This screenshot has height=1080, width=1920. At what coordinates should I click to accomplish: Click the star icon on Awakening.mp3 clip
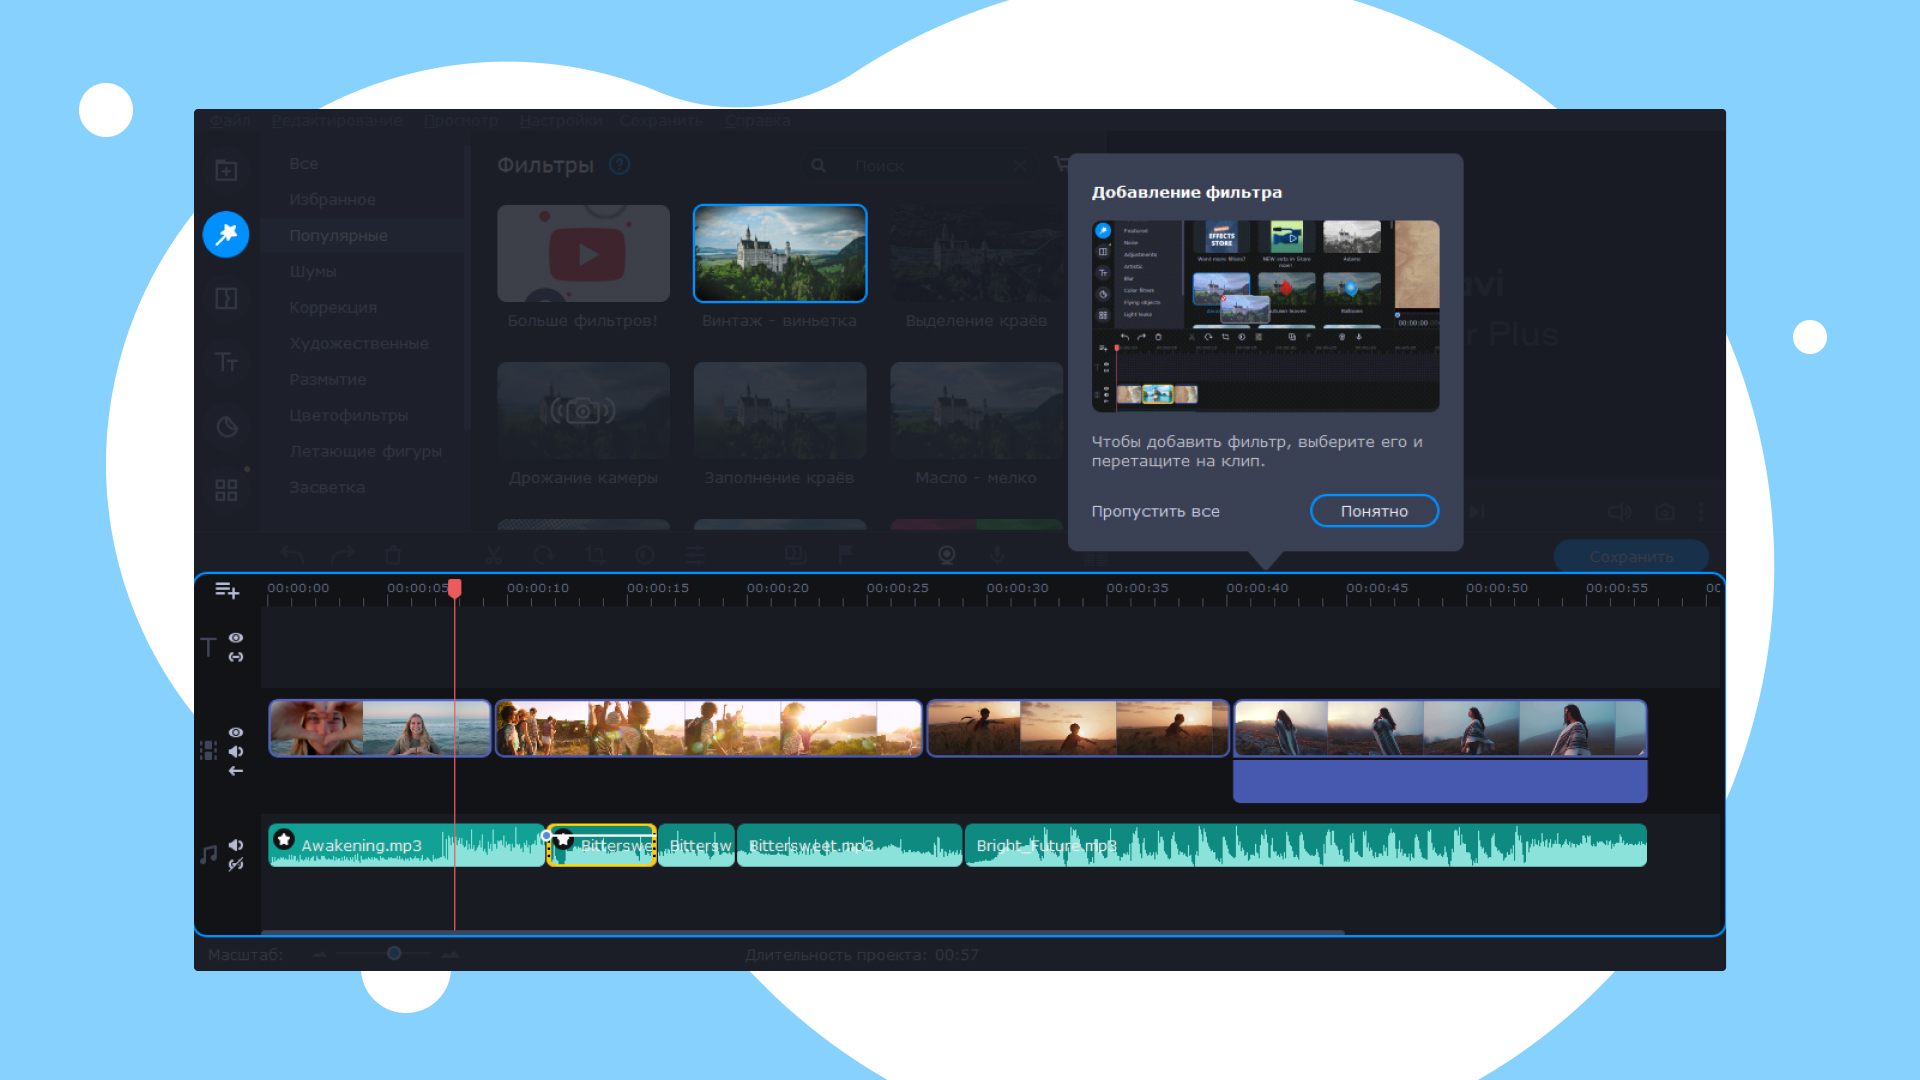[284, 839]
